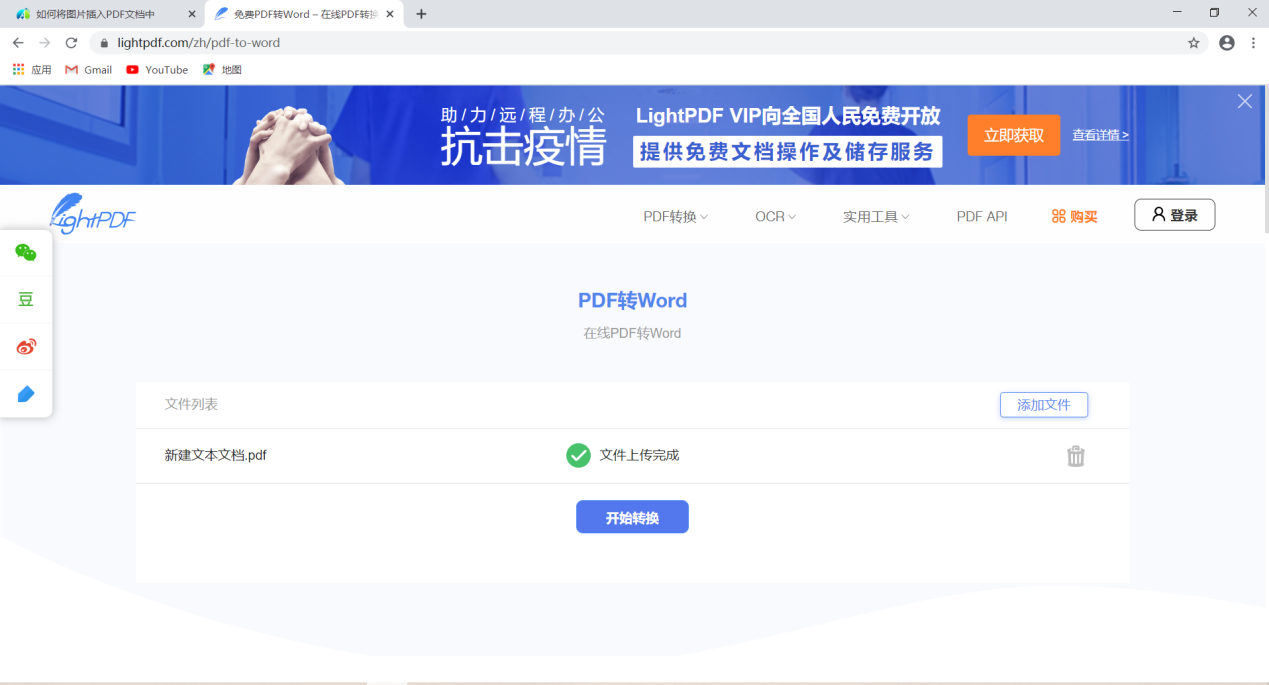Image resolution: width=1269 pixels, height=685 pixels.
Task: Click the PDF转Word page heading
Action: pos(632,300)
